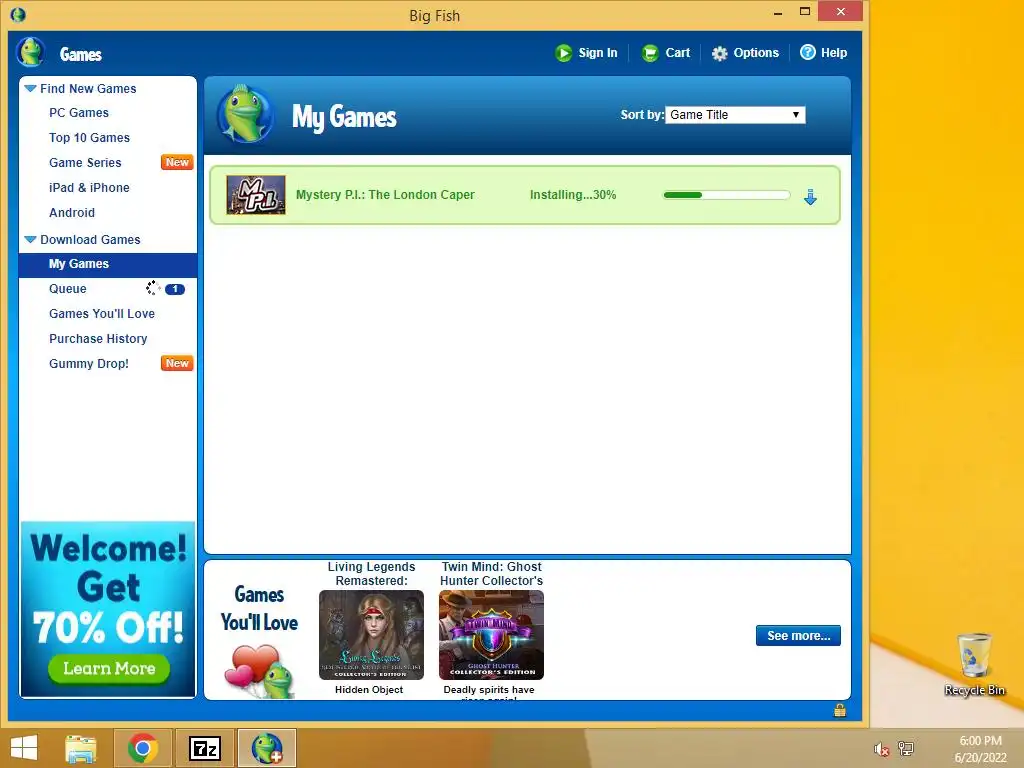This screenshot has width=1024, height=768.
Task: Click the fish mascot in My Games header
Action: [246, 114]
